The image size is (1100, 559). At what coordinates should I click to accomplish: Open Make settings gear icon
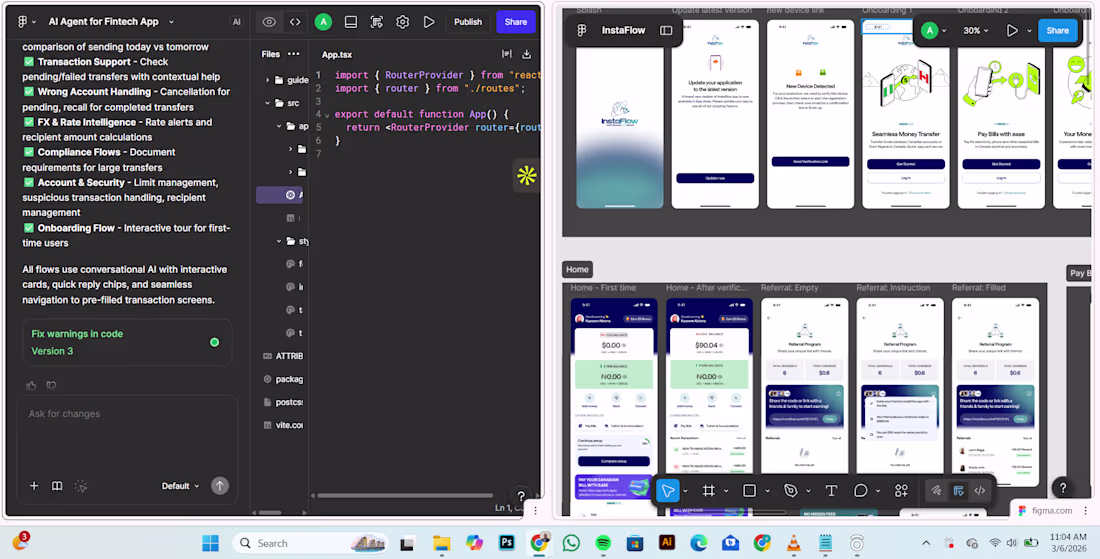[402, 22]
